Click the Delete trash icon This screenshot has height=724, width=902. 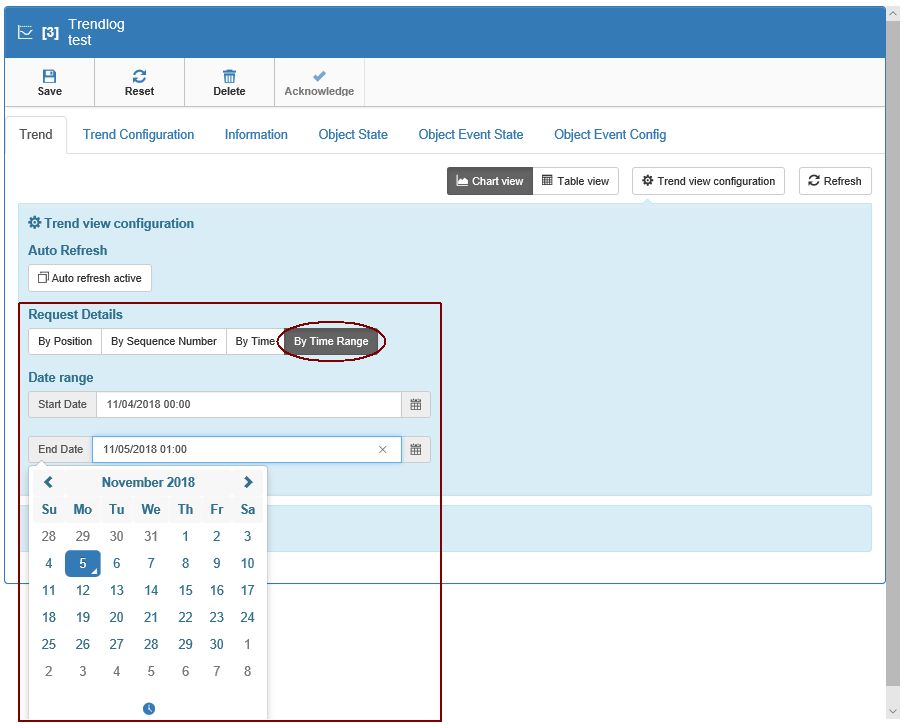[229, 76]
